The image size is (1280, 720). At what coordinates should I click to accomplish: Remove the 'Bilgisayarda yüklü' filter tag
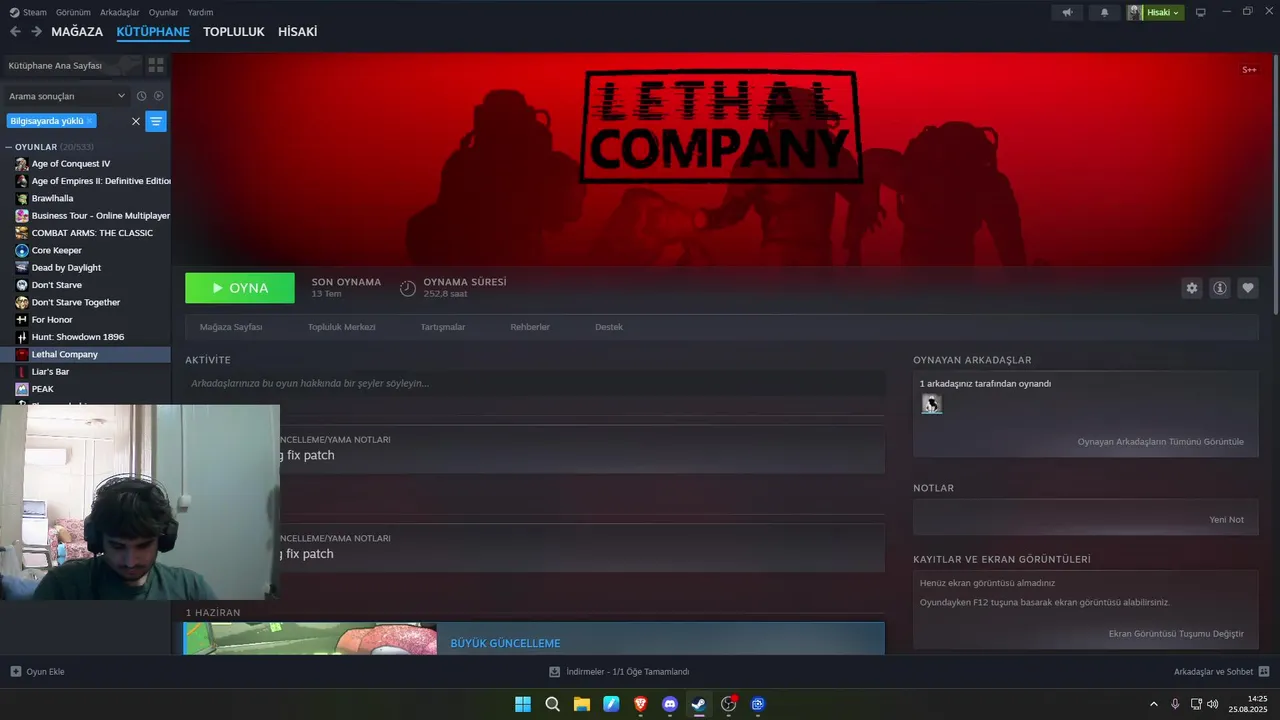click(x=89, y=121)
